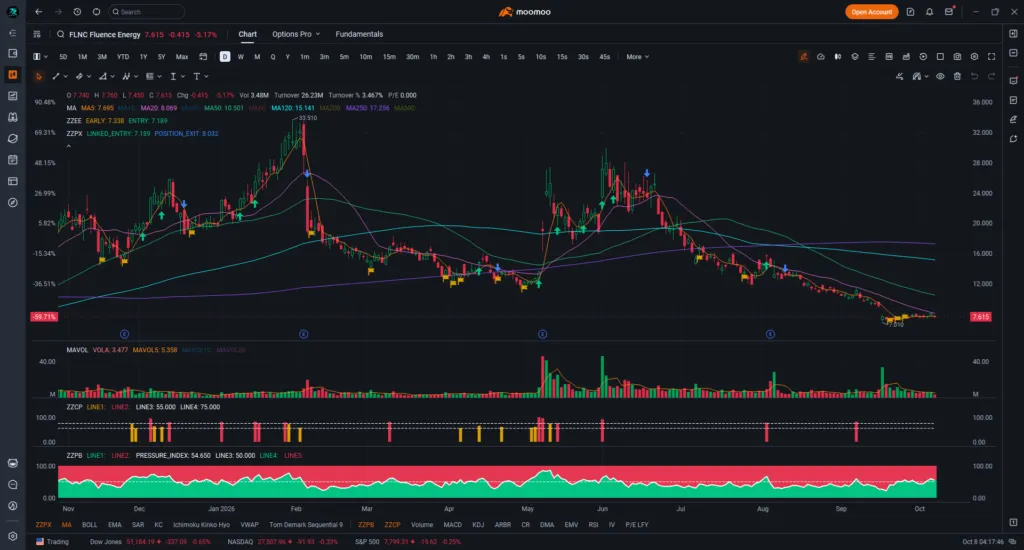Click the August earnings event marker

(x=770, y=334)
